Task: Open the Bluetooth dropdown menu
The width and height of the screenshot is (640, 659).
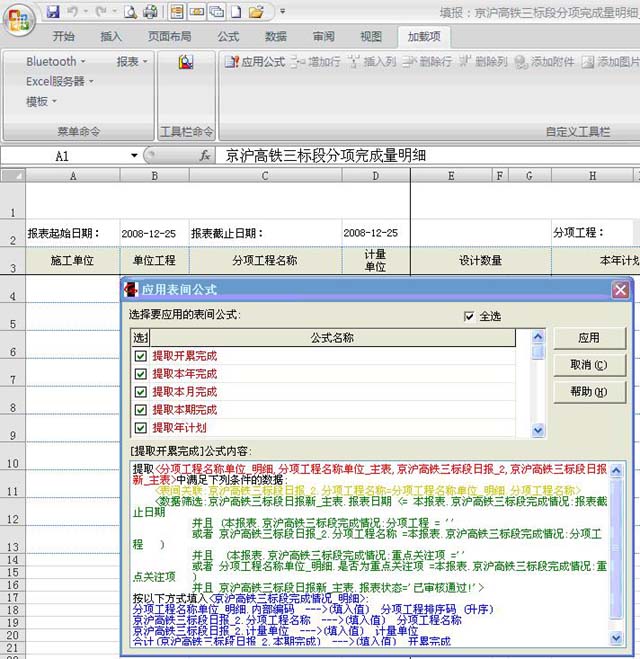Action: [x=56, y=62]
